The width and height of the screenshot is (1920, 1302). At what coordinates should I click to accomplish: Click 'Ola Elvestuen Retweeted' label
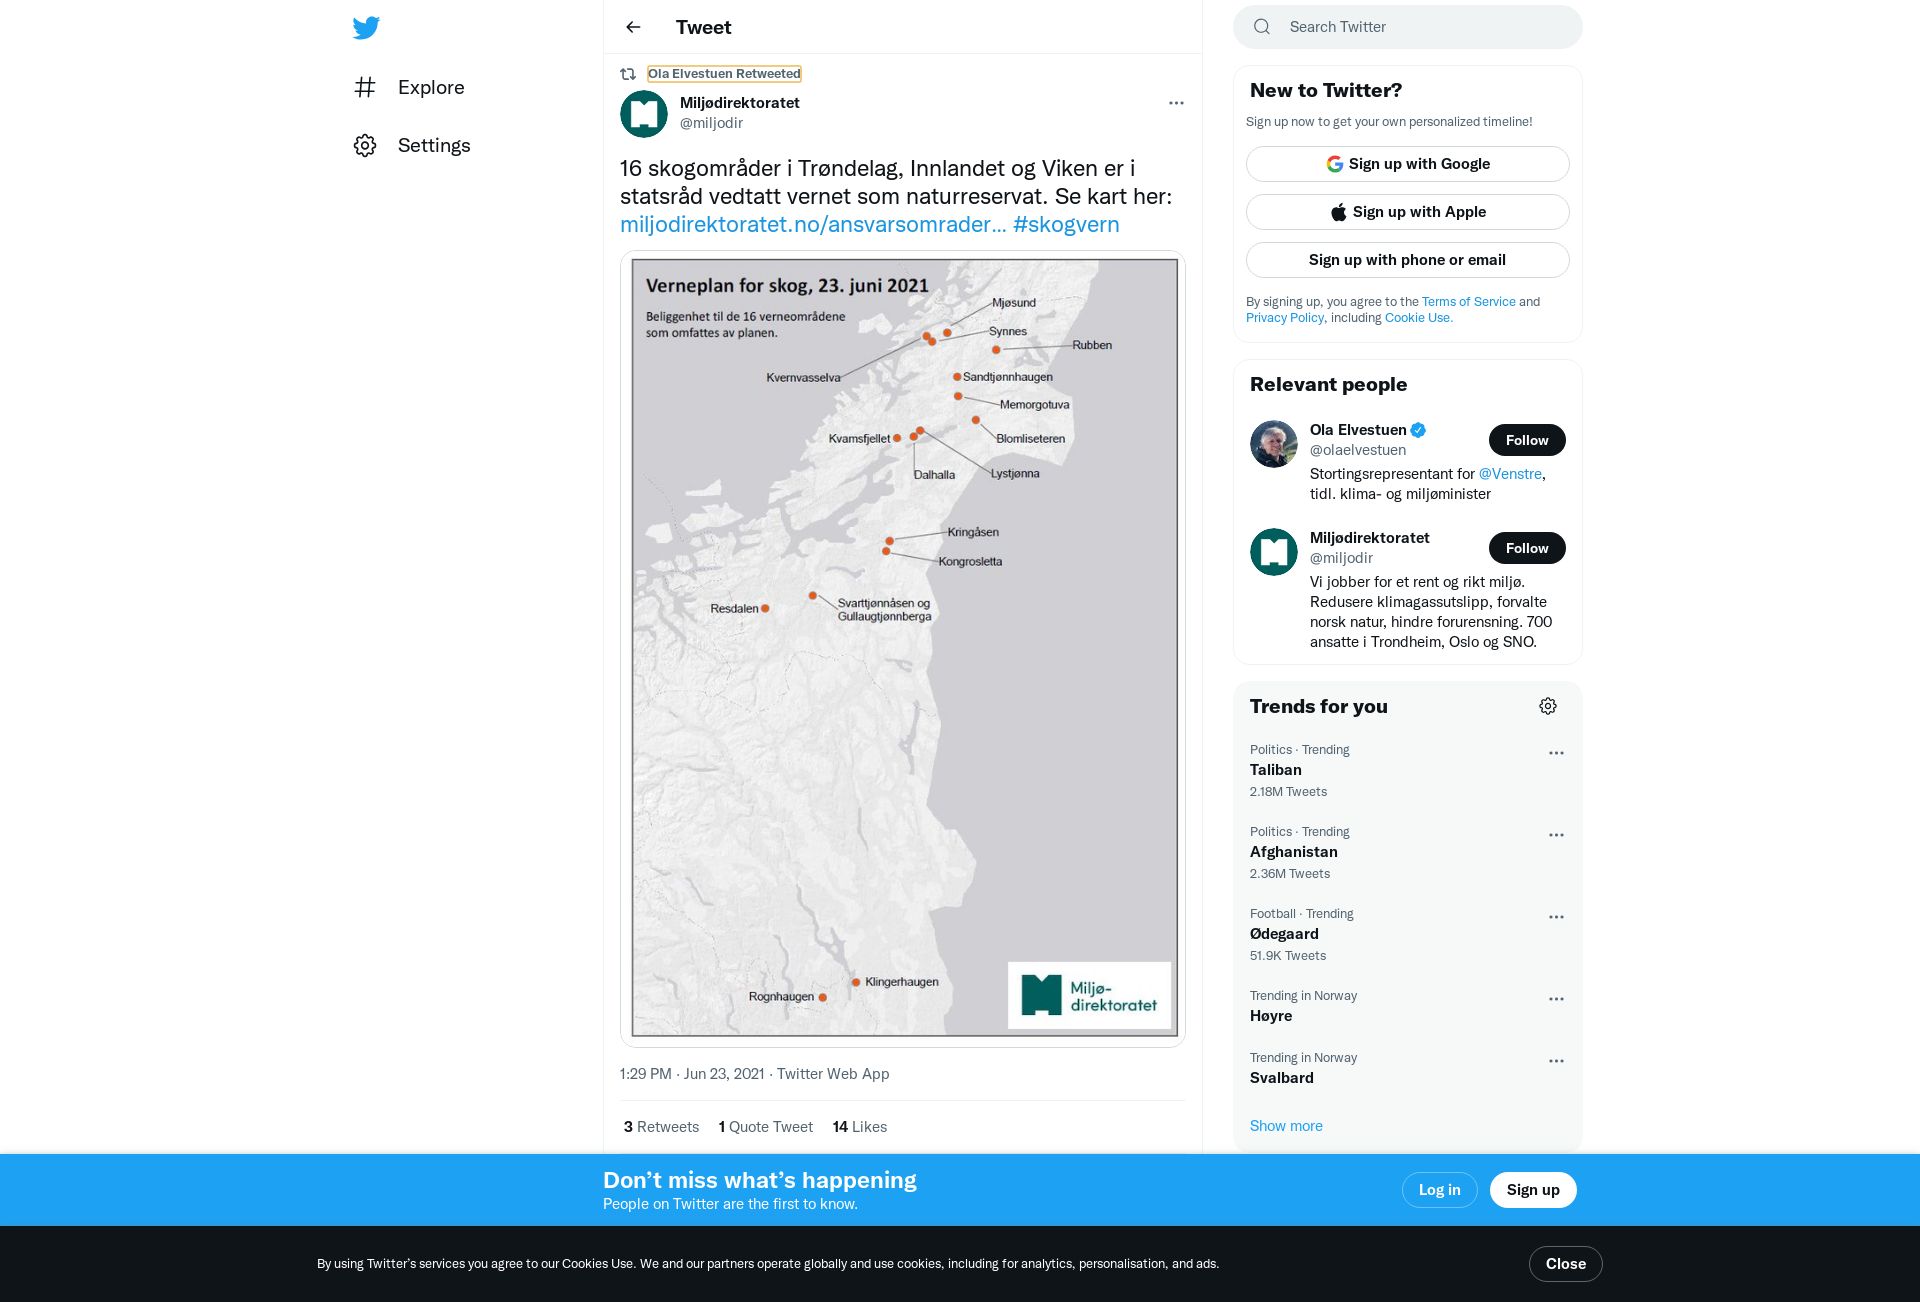(x=724, y=74)
